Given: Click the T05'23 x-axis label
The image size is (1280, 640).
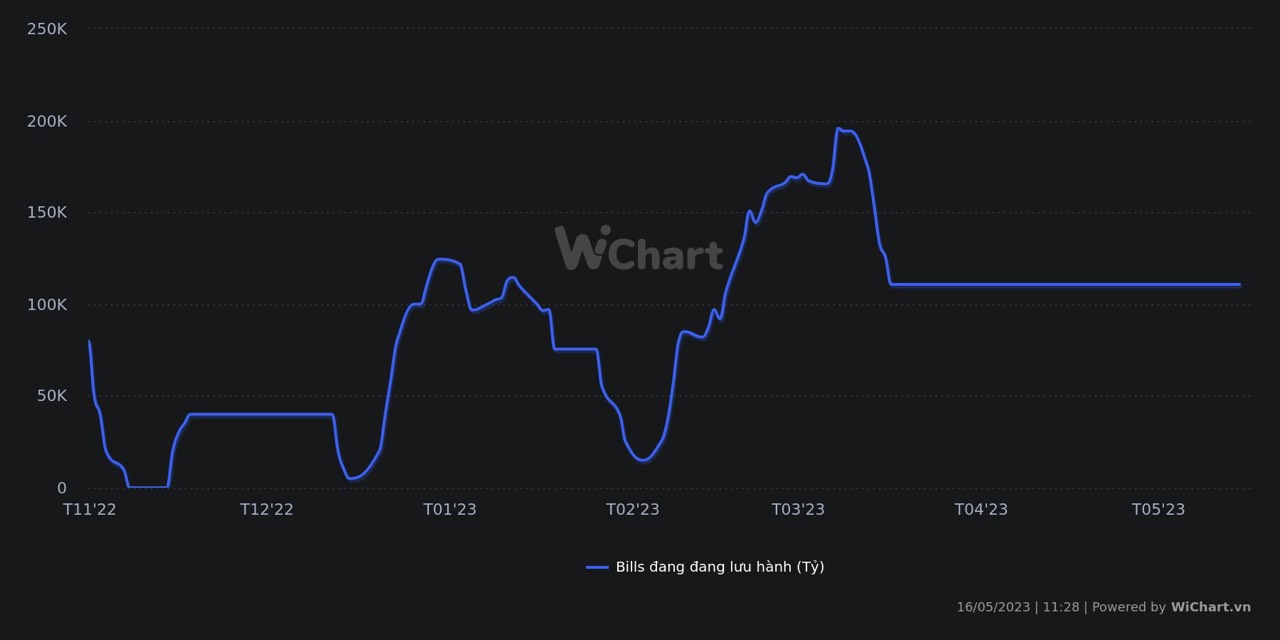Looking at the screenshot, I should 1158,509.
